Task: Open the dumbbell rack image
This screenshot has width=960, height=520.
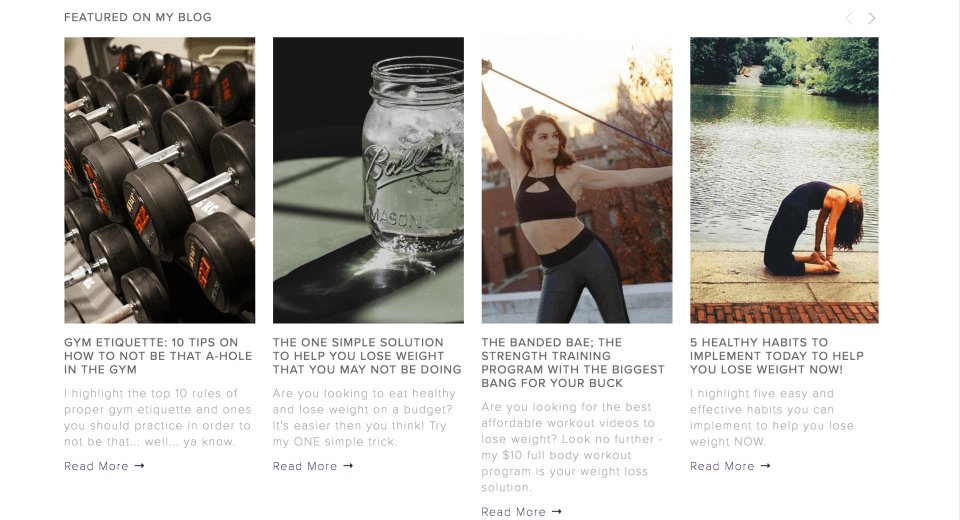Action: tap(160, 180)
